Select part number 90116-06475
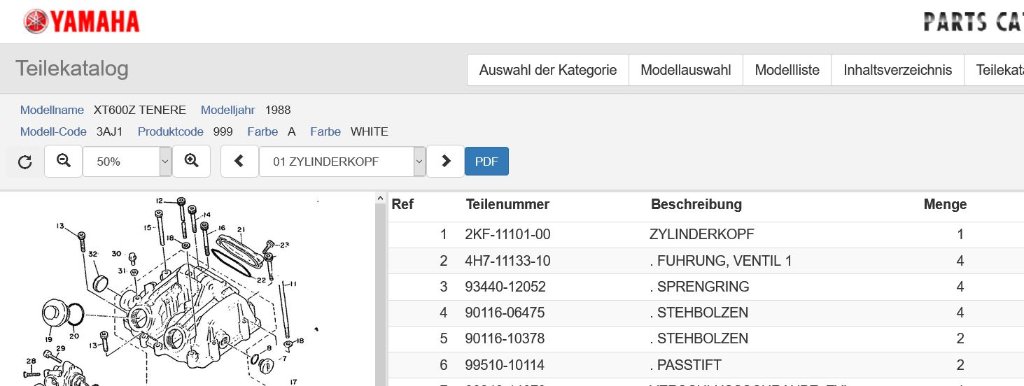1024x386 pixels. coord(504,313)
